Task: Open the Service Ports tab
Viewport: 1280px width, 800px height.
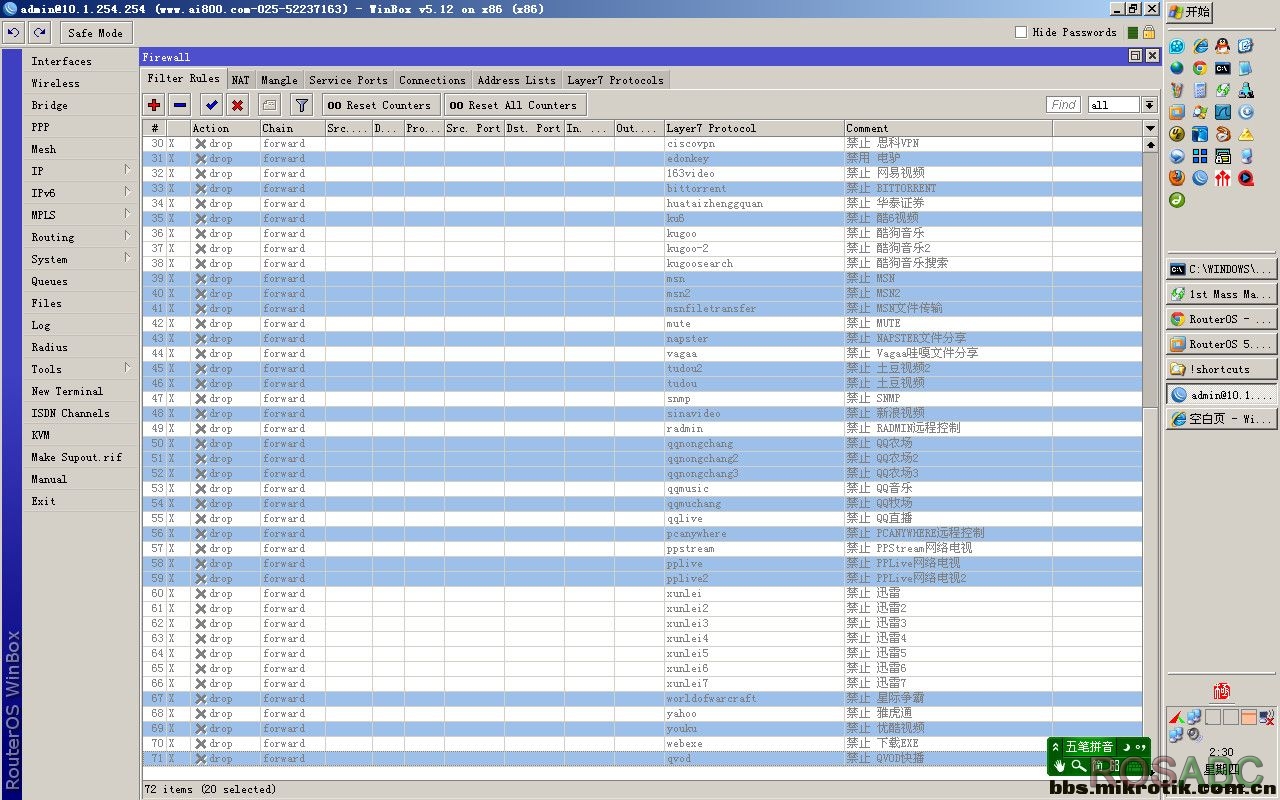Action: point(348,80)
